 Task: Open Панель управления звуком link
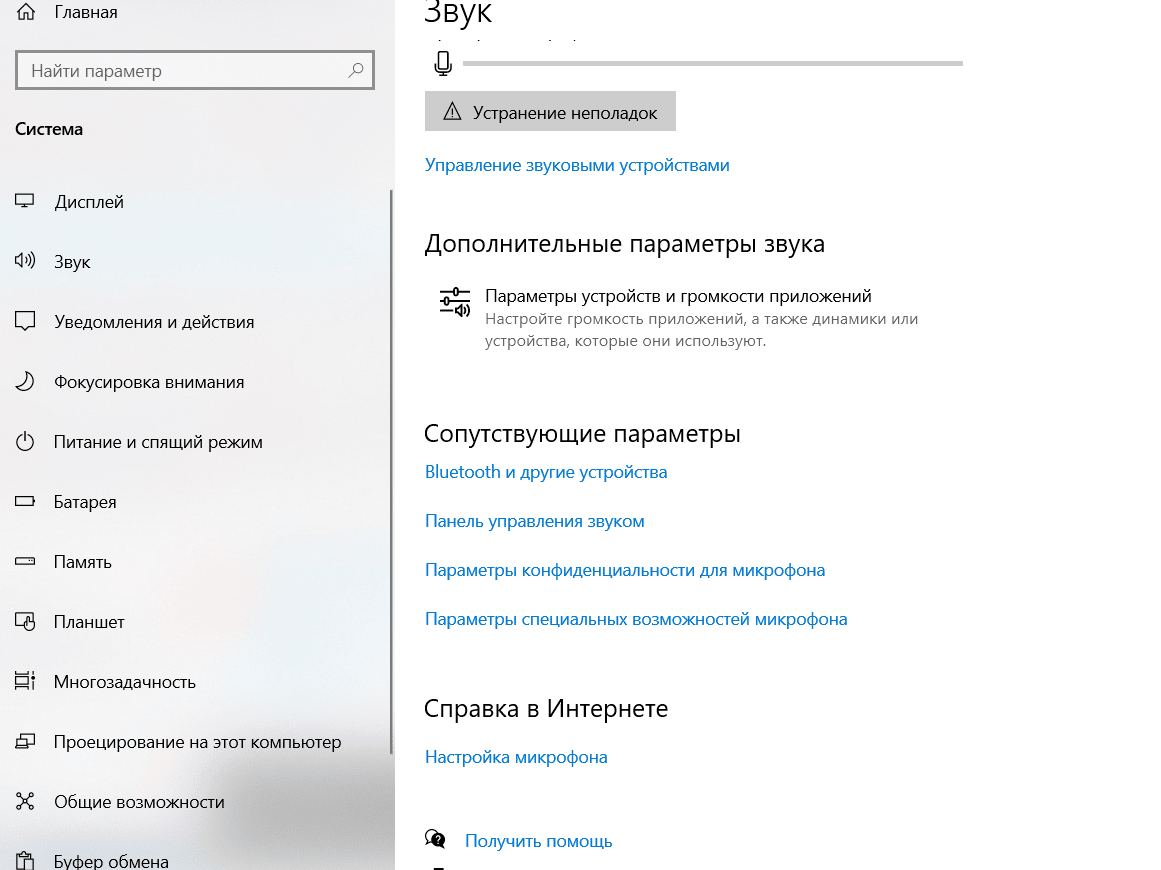pos(535,521)
